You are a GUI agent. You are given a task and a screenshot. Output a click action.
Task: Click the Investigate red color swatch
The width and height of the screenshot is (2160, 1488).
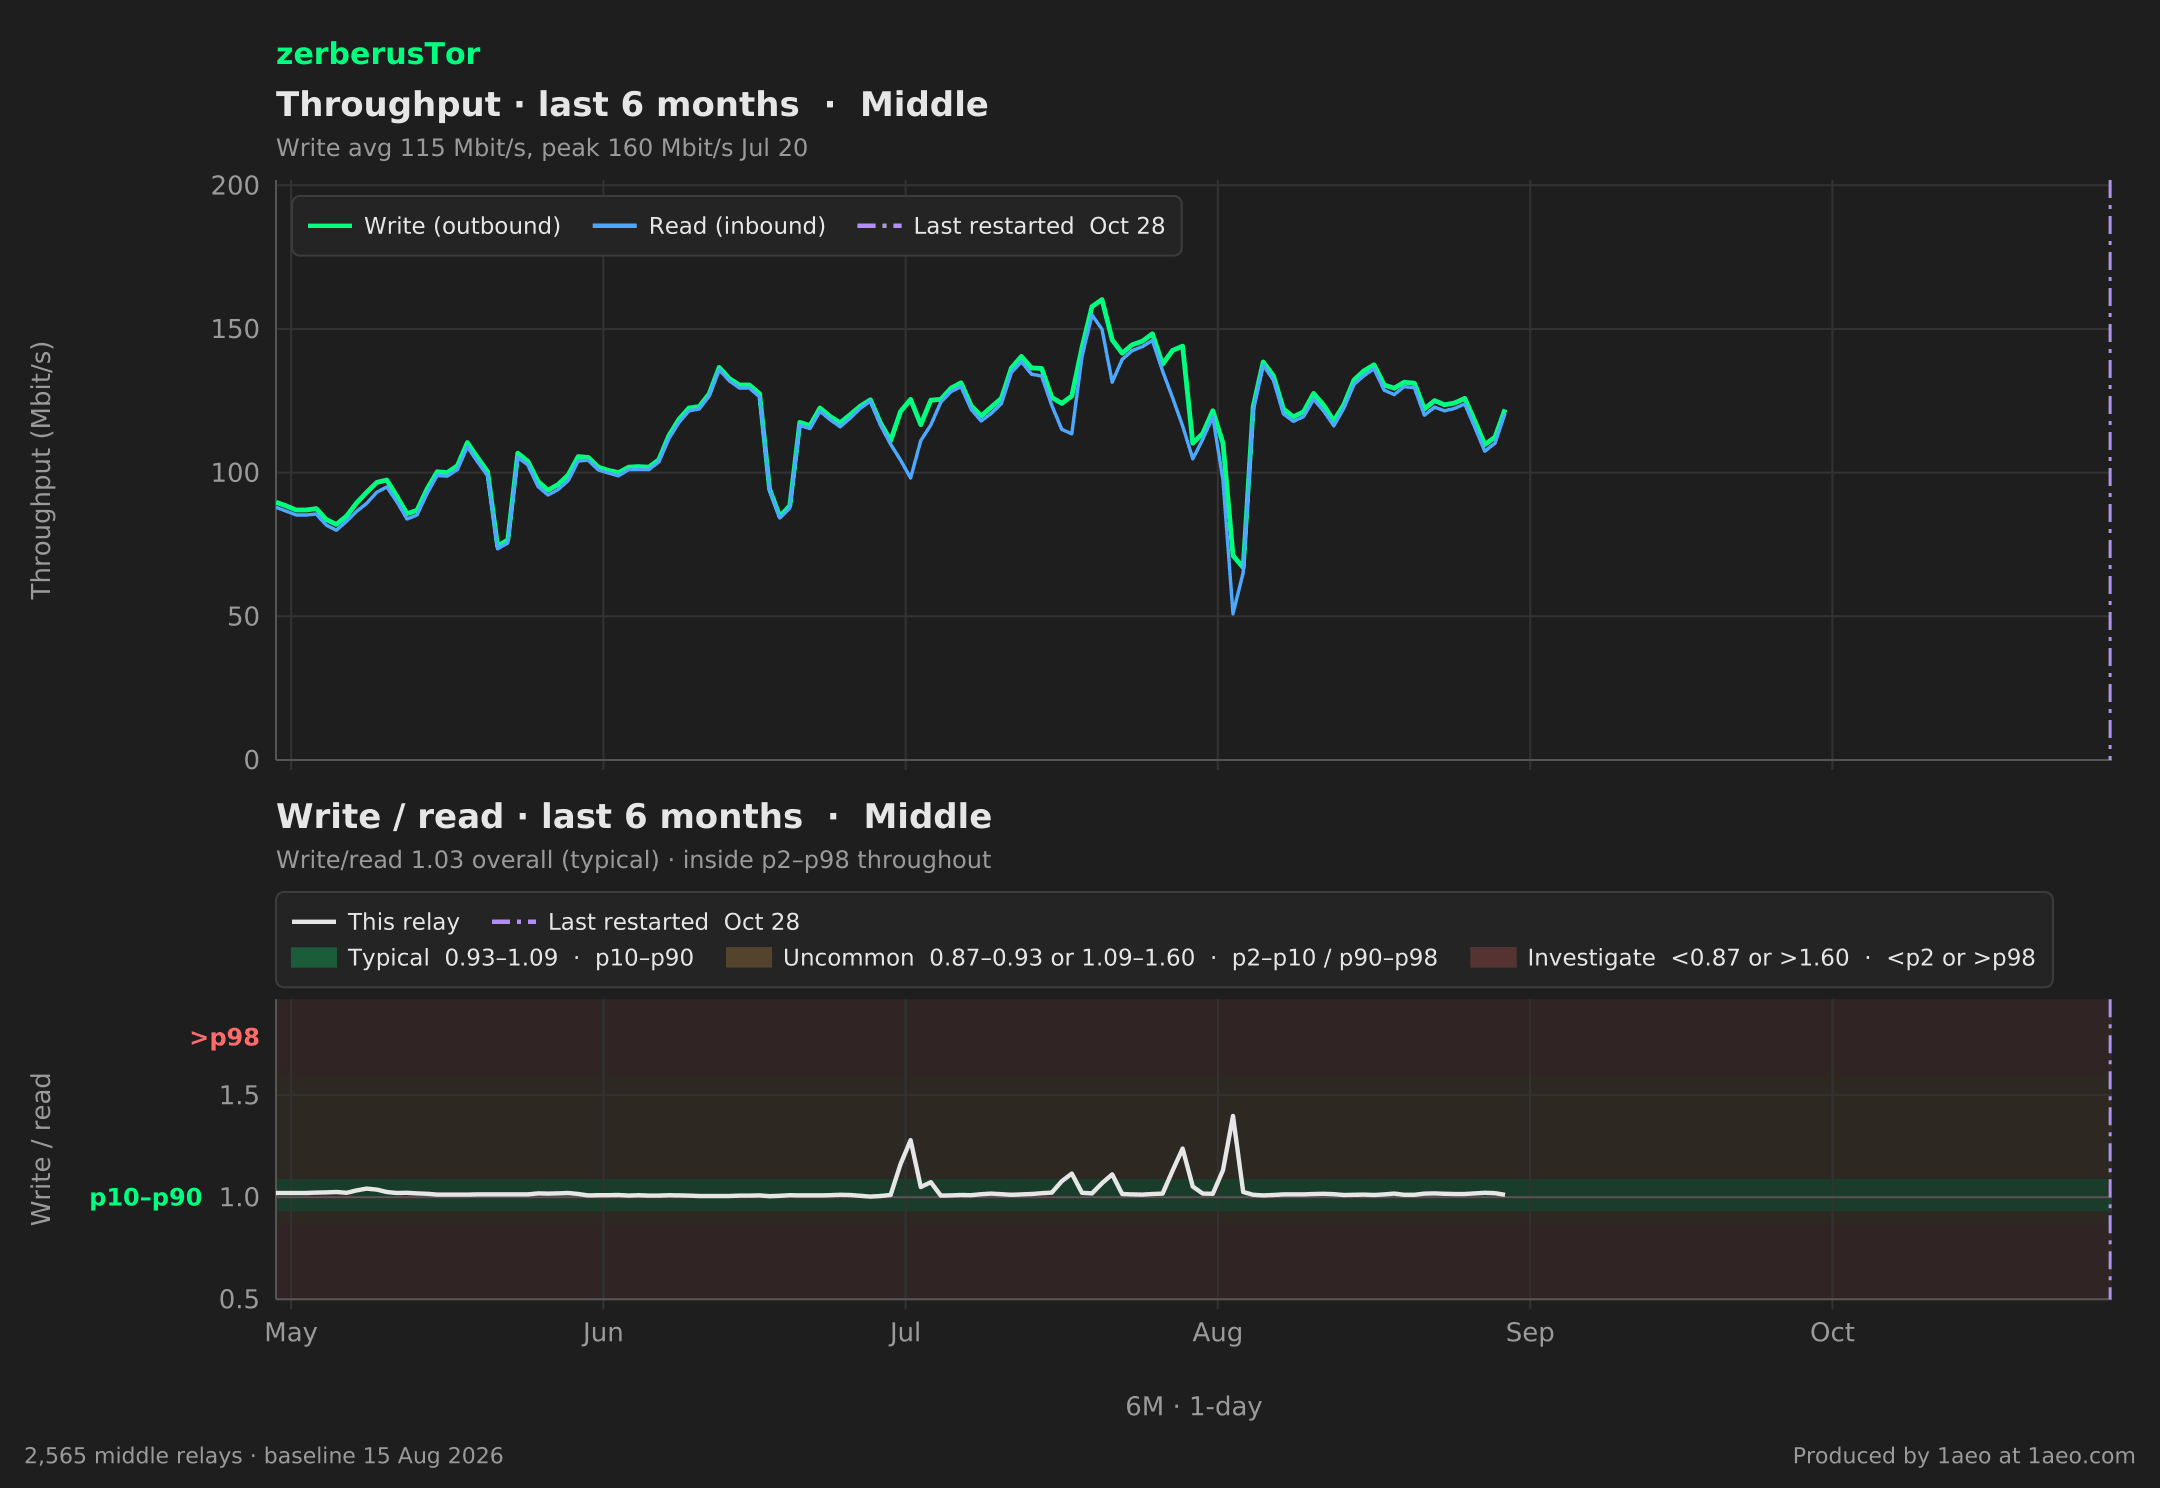(1493, 958)
